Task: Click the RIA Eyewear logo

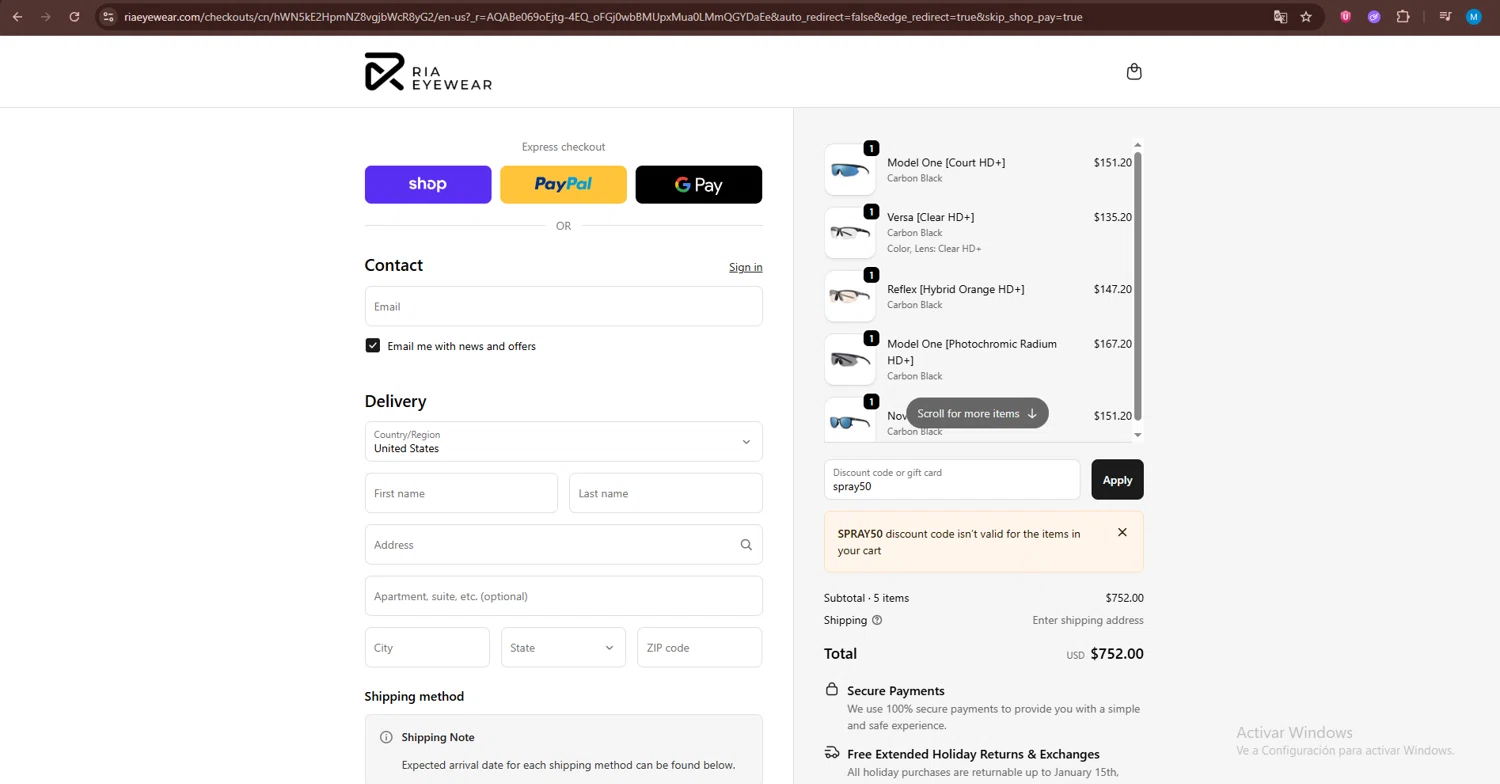Action: [428, 72]
